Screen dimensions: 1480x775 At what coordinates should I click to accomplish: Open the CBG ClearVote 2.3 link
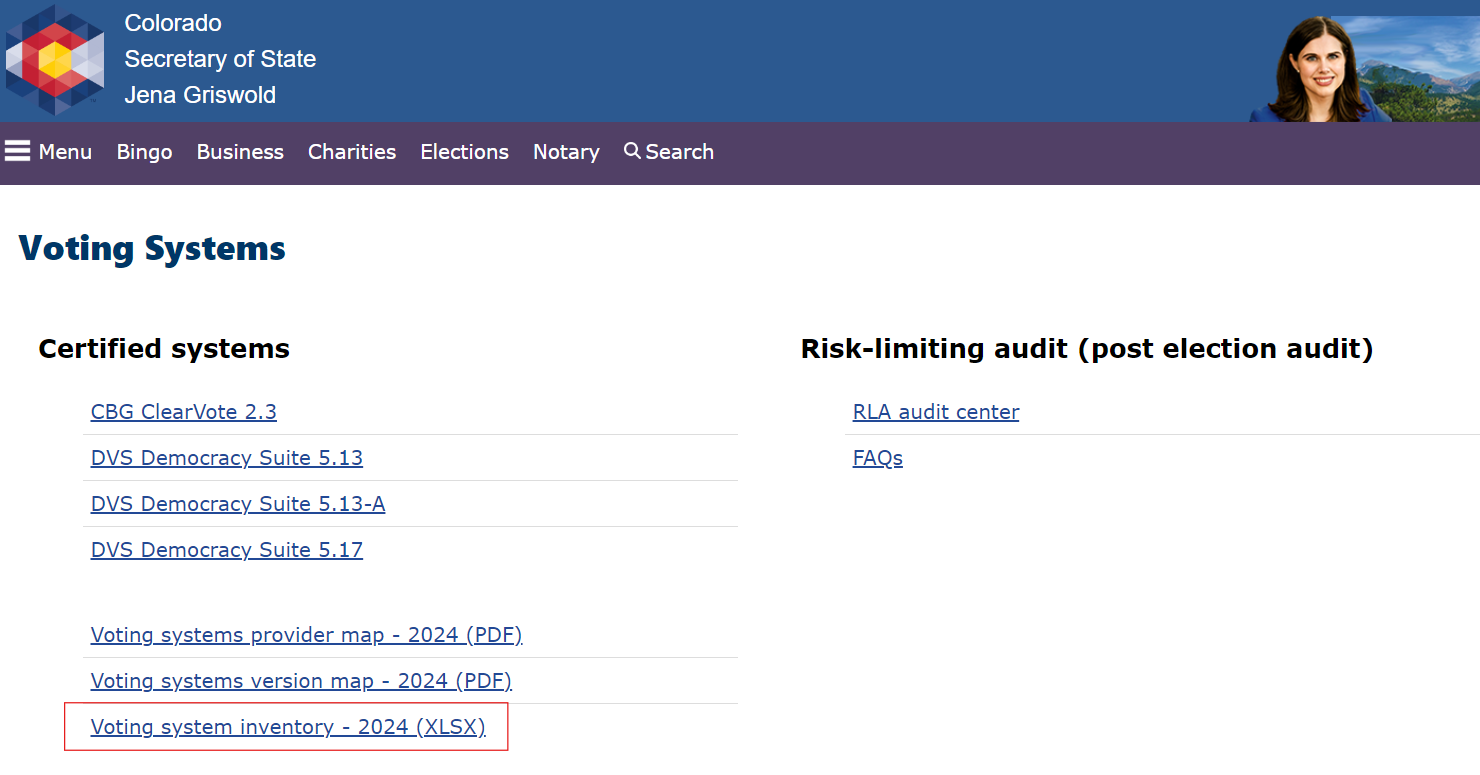[x=184, y=412]
